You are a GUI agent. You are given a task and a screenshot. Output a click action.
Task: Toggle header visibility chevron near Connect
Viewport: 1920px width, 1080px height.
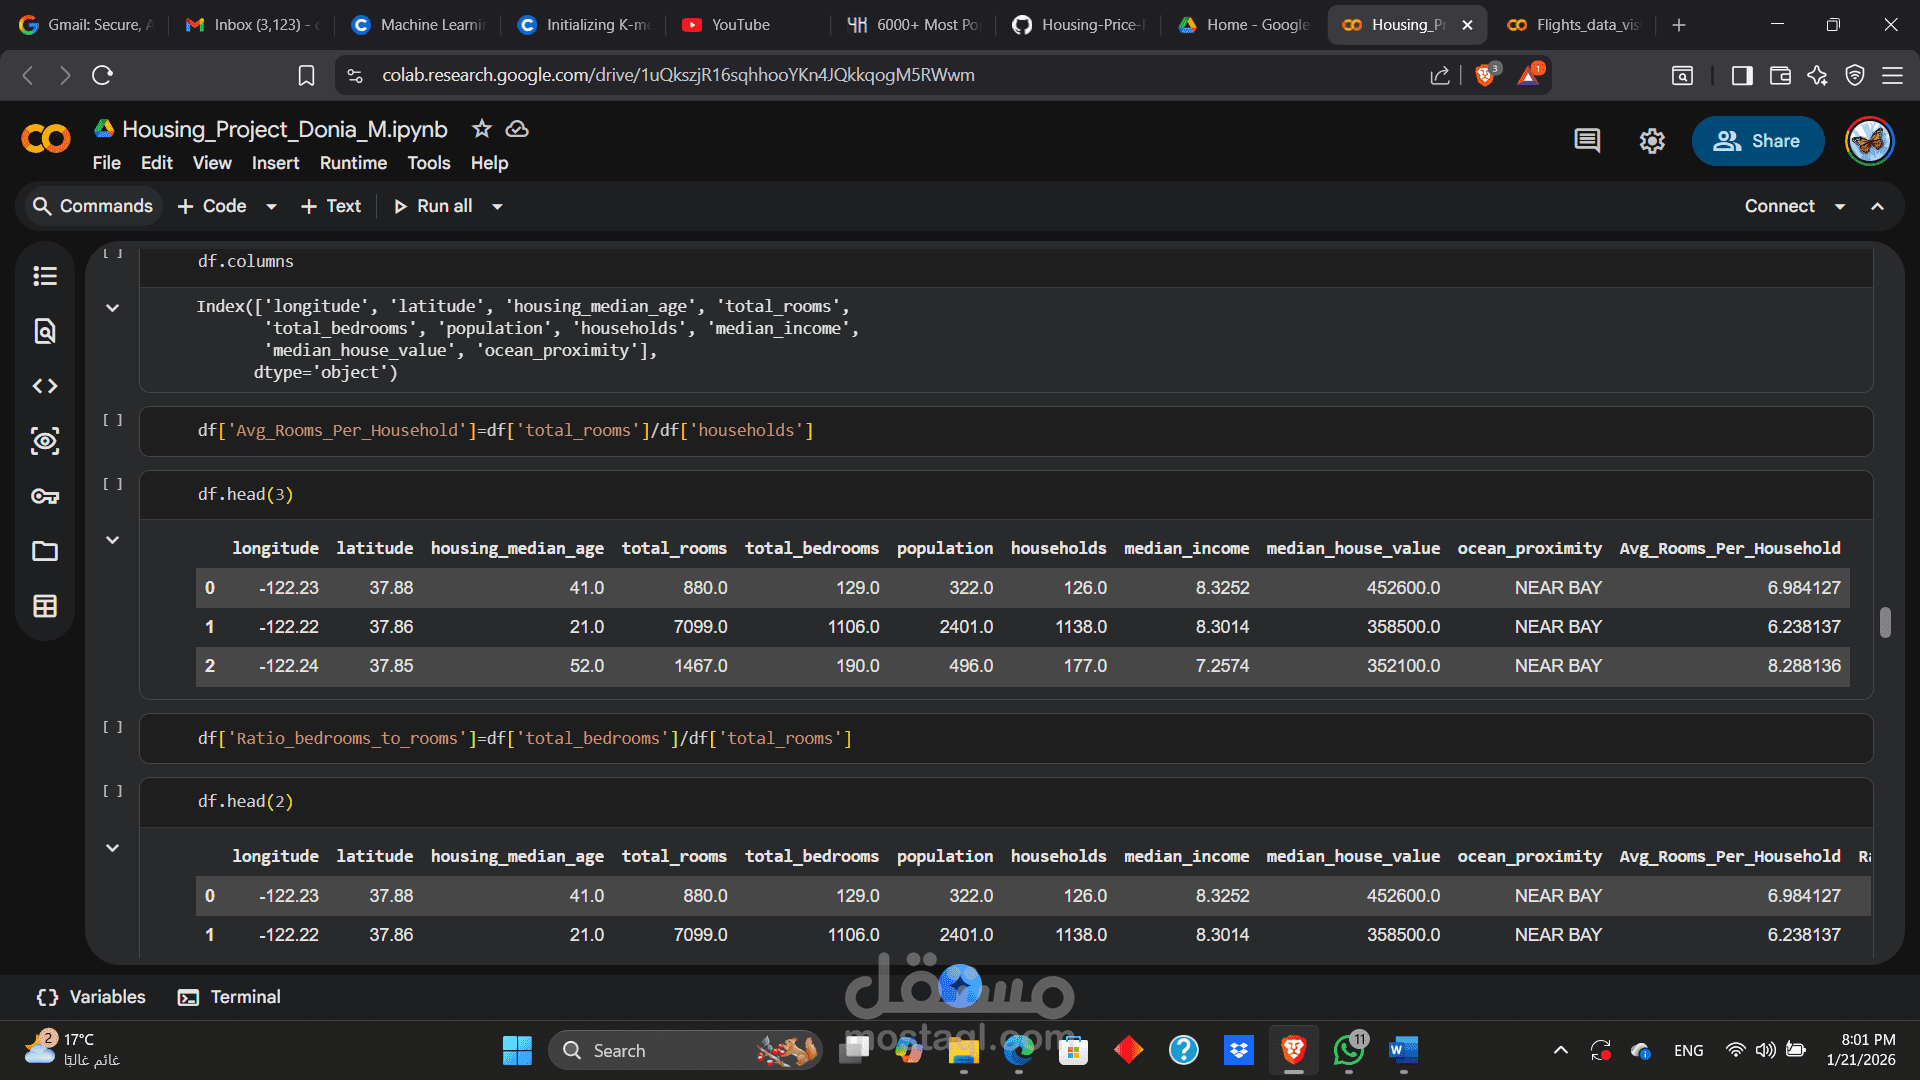coord(1878,206)
